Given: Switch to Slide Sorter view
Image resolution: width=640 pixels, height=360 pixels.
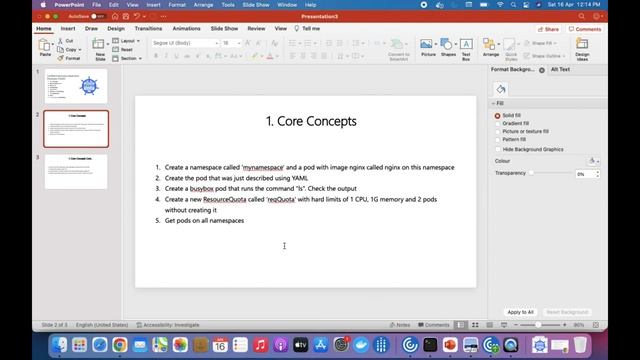Looking at the screenshot, I should (475, 325).
